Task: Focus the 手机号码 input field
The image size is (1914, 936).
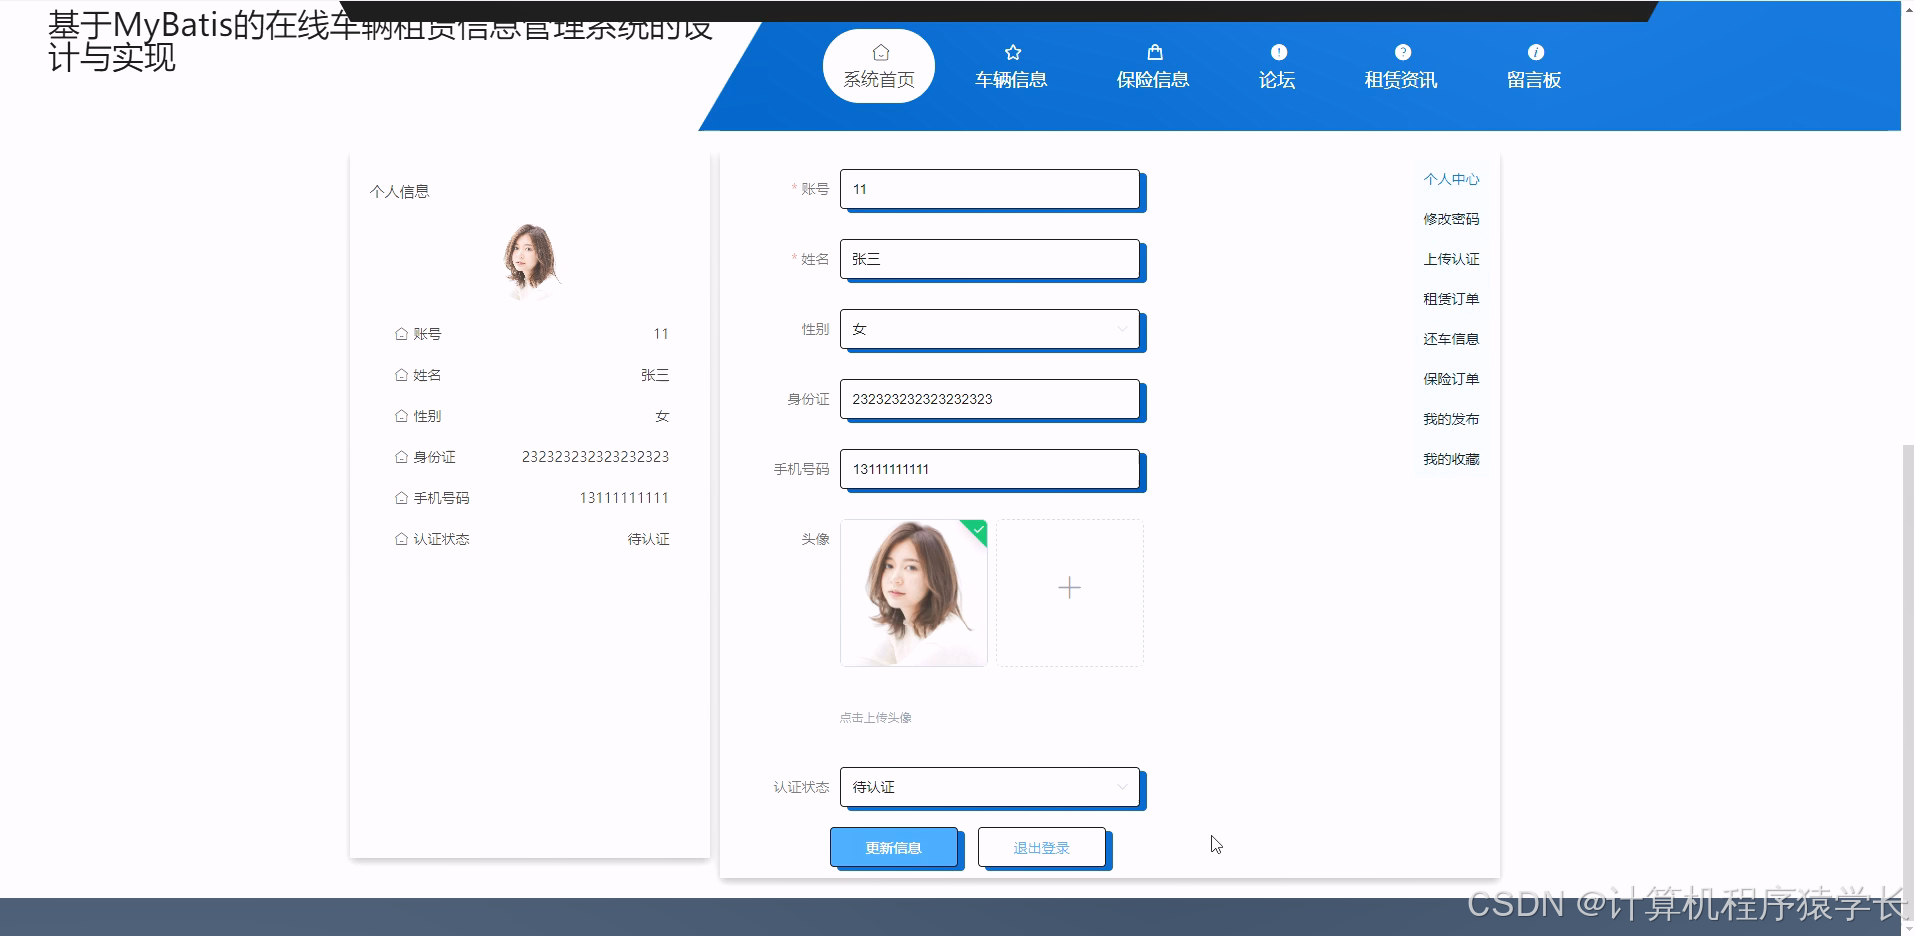Action: pyautogui.click(x=990, y=469)
